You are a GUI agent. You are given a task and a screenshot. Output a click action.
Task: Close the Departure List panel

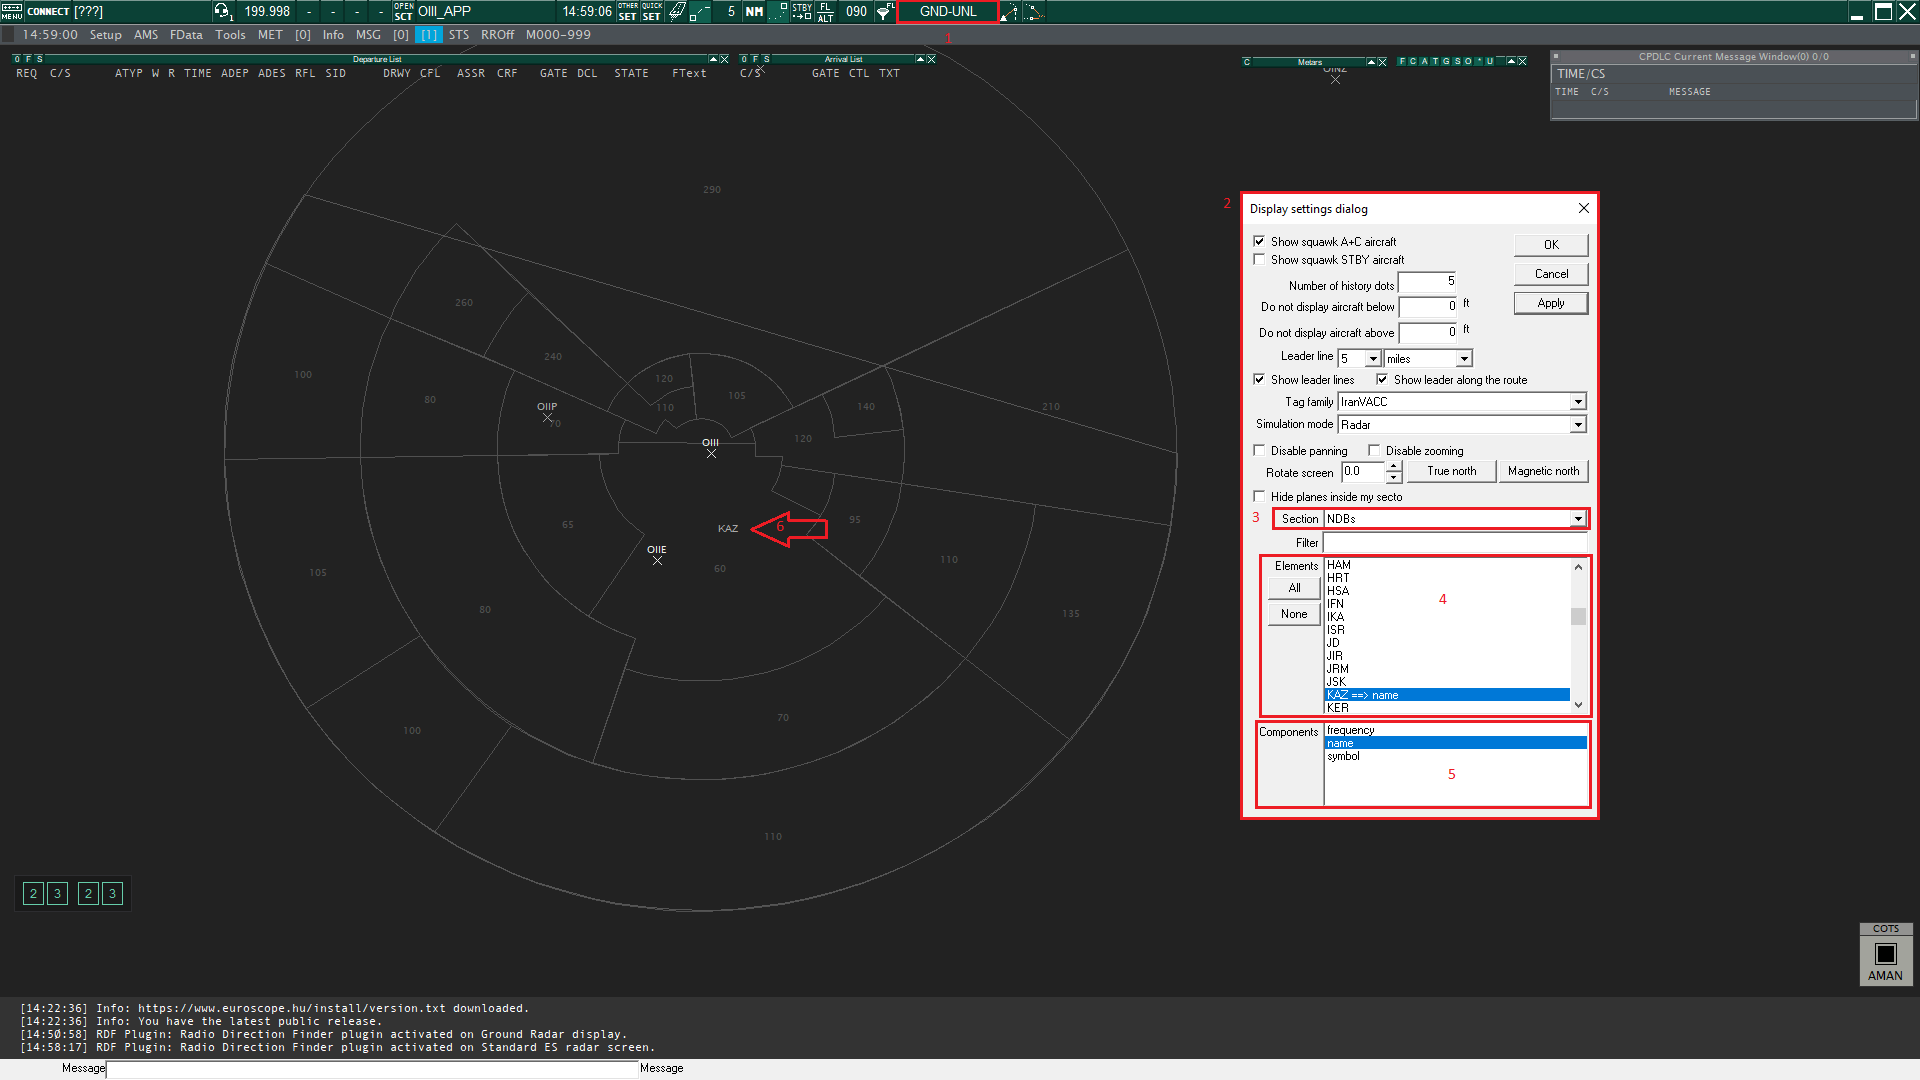(x=724, y=59)
